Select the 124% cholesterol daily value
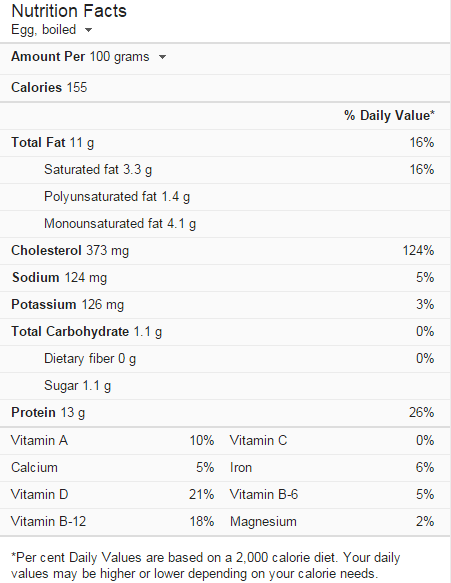Viewport: 451px width, 583px height. [418, 251]
